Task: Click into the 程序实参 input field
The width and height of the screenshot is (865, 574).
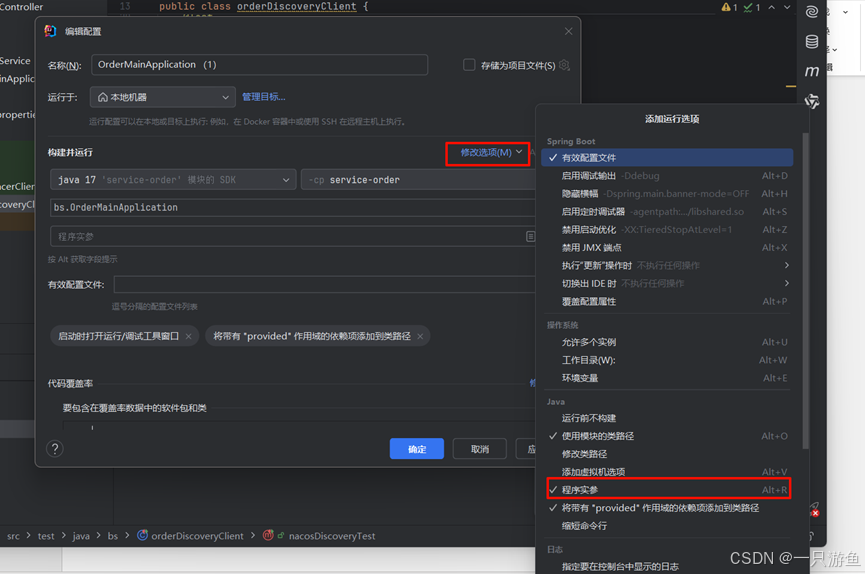Action: (292, 236)
